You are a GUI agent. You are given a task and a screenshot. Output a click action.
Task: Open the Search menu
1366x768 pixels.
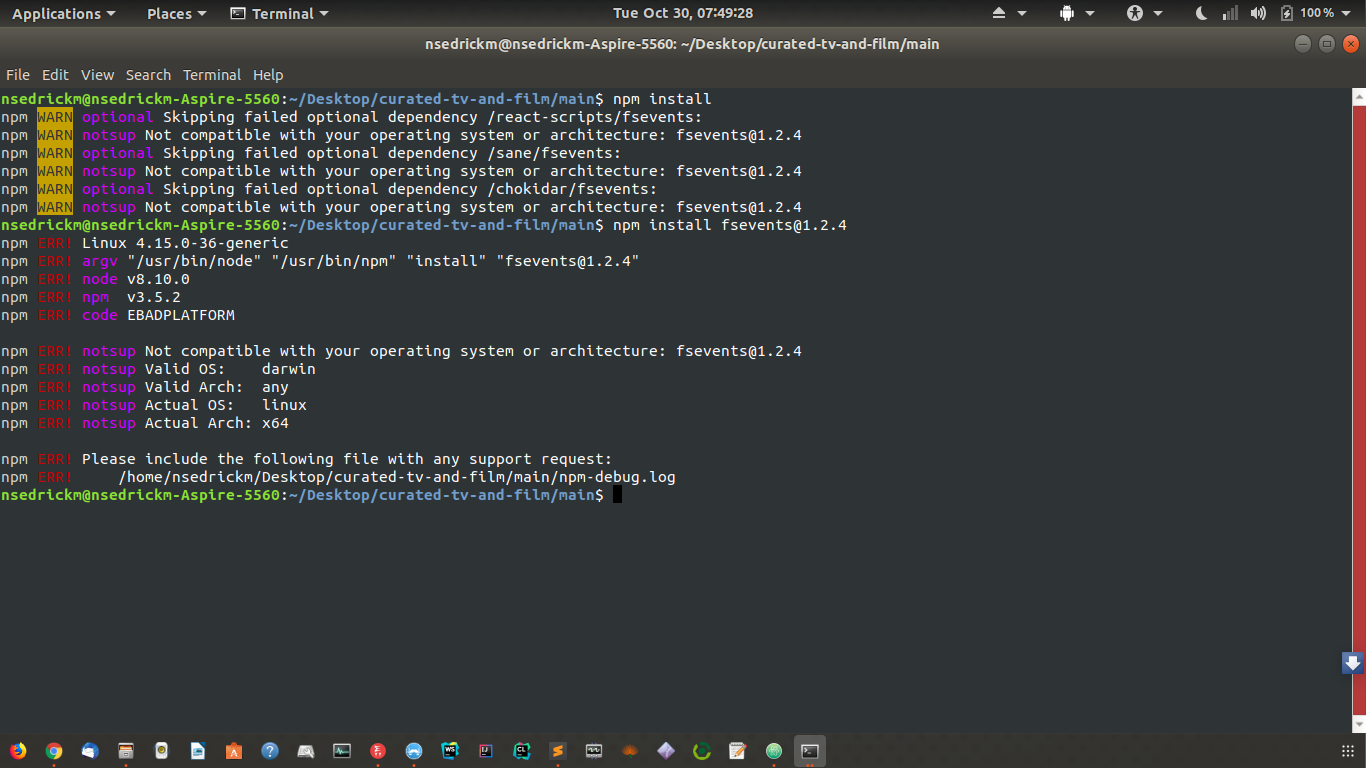tap(148, 75)
